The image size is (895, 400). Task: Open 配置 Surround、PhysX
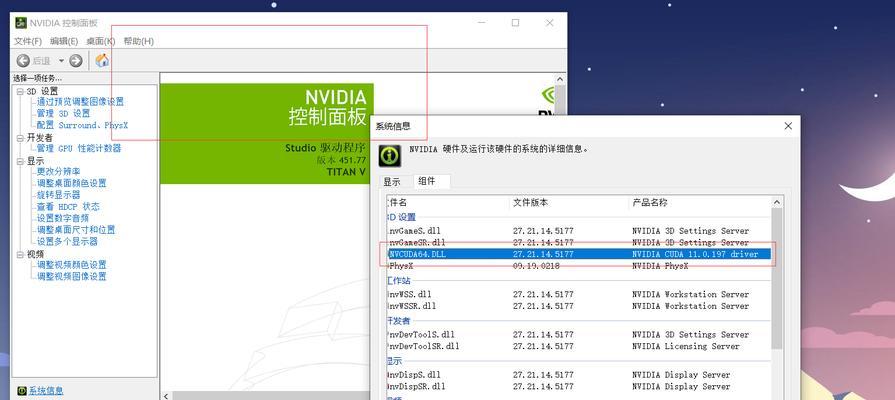[x=82, y=125]
